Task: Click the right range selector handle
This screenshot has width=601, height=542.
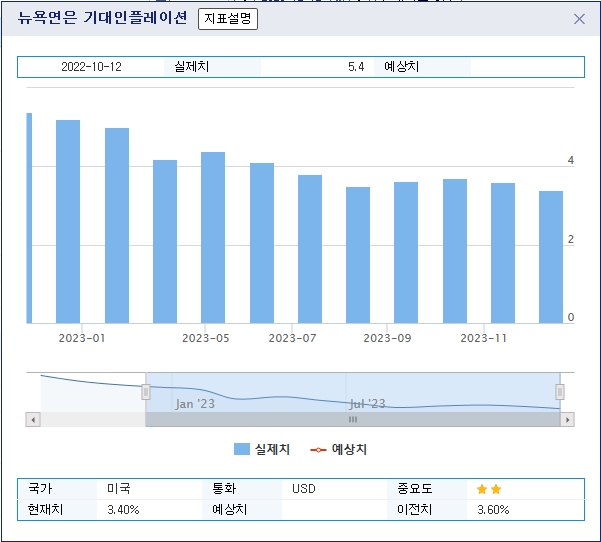Action: (x=560, y=392)
